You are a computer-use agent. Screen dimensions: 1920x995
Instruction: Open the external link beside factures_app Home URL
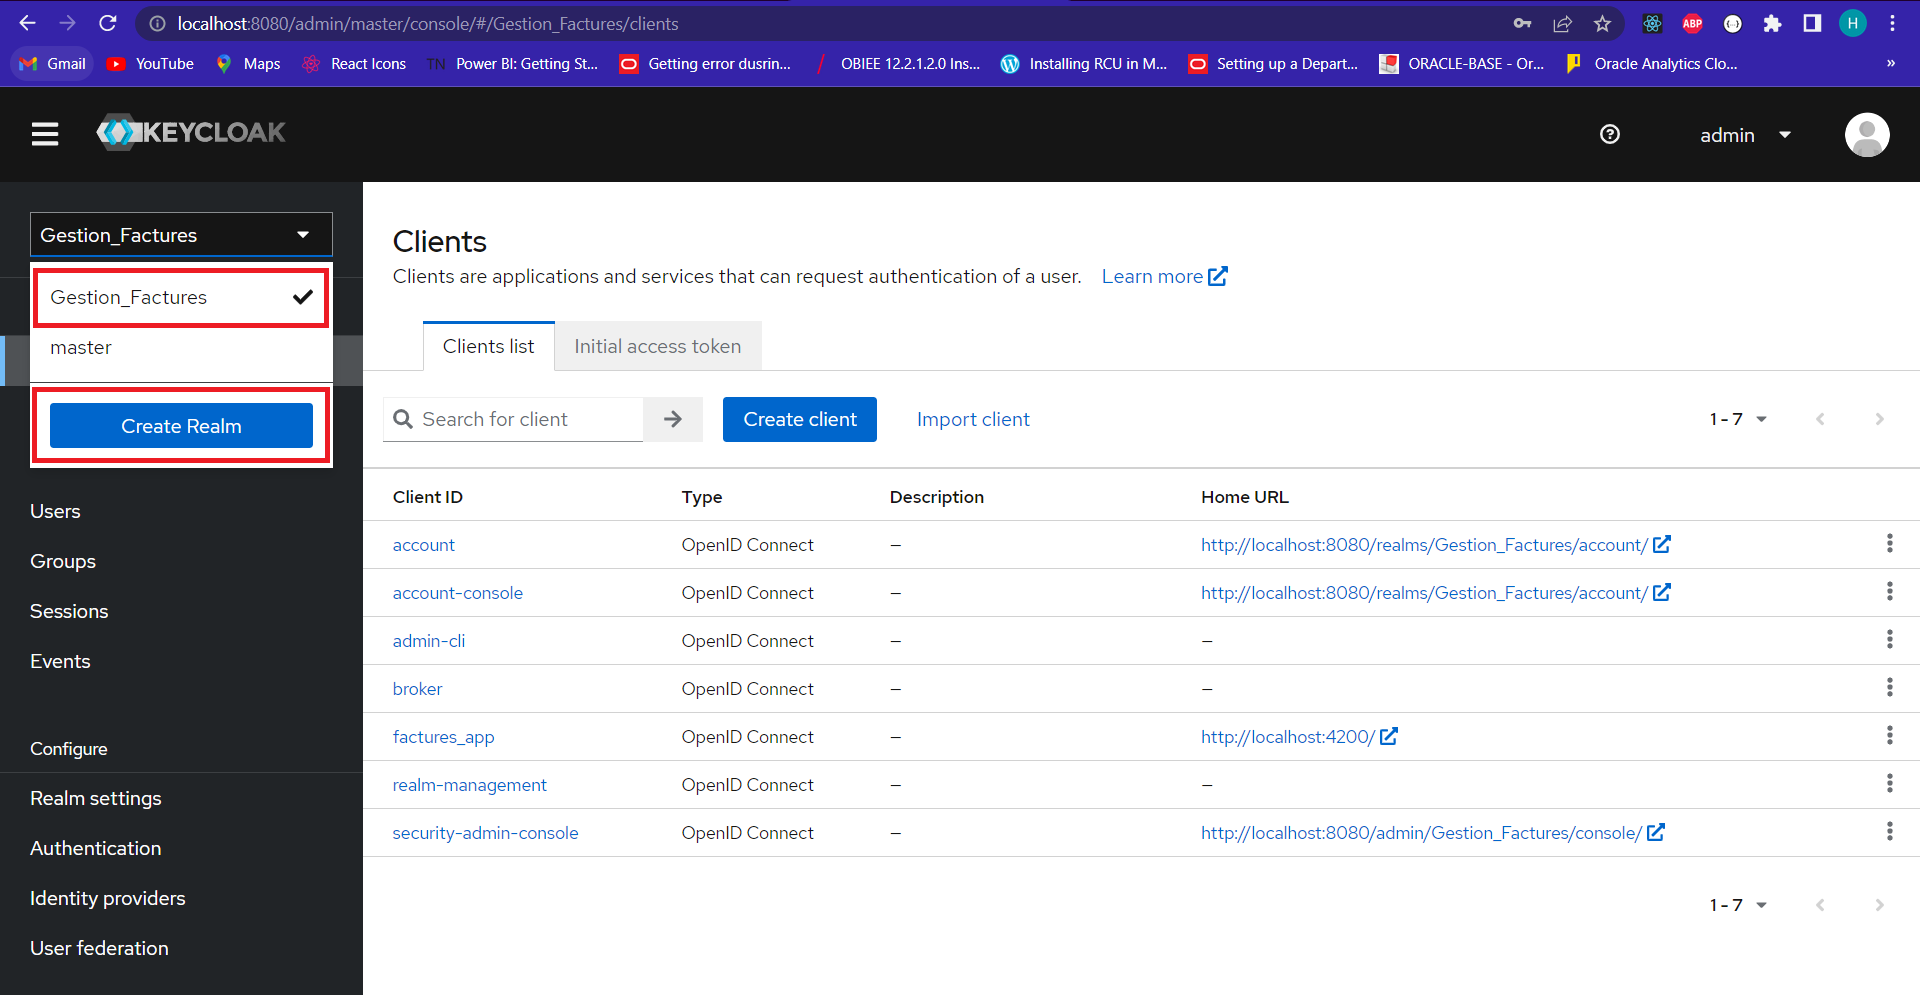pos(1390,736)
